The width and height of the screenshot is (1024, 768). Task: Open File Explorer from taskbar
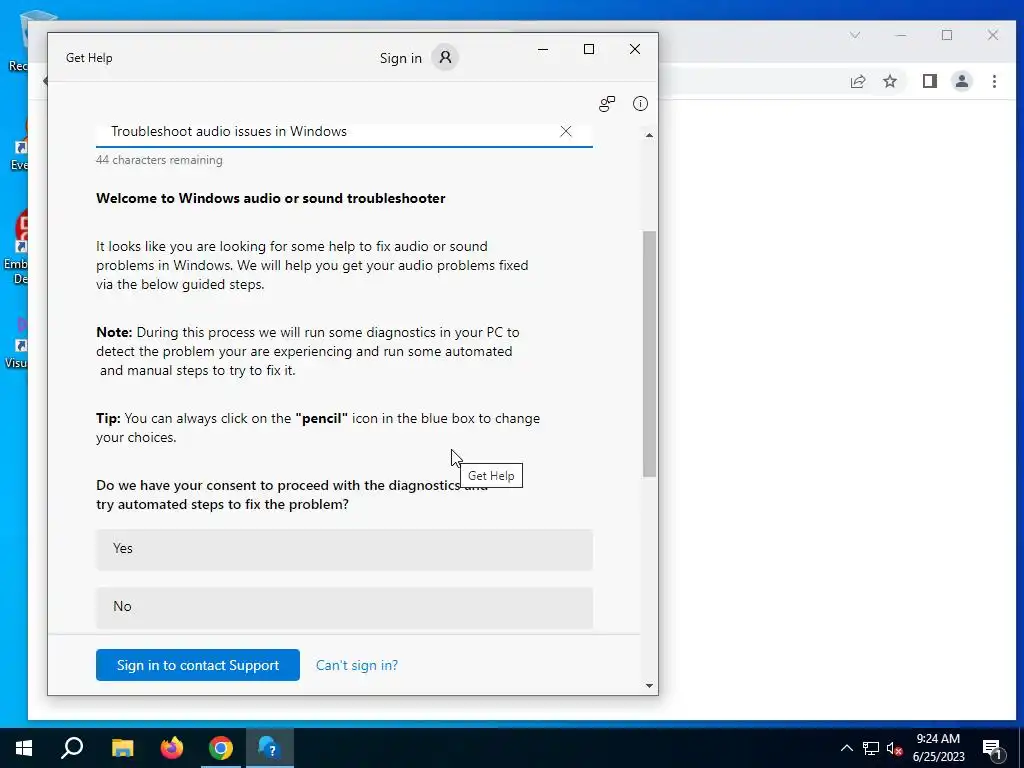point(122,747)
